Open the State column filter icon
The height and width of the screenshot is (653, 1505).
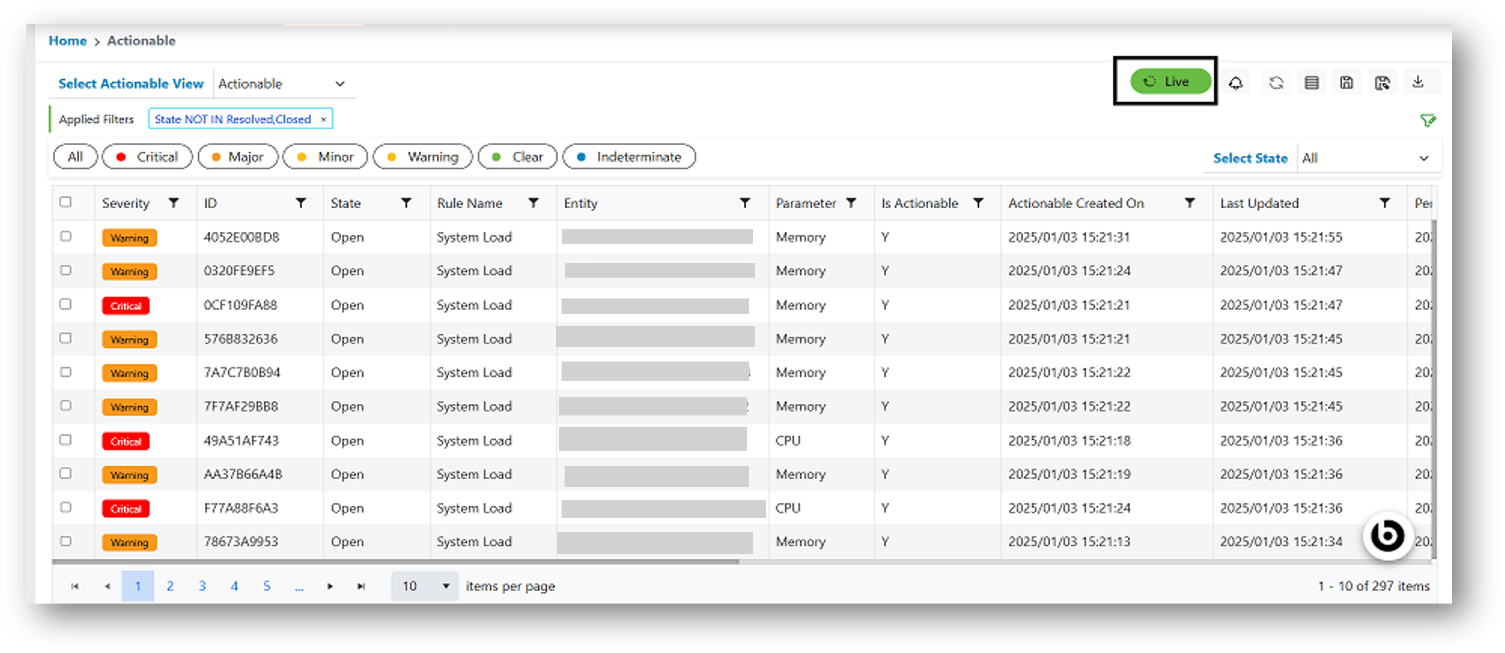pyautogui.click(x=406, y=203)
